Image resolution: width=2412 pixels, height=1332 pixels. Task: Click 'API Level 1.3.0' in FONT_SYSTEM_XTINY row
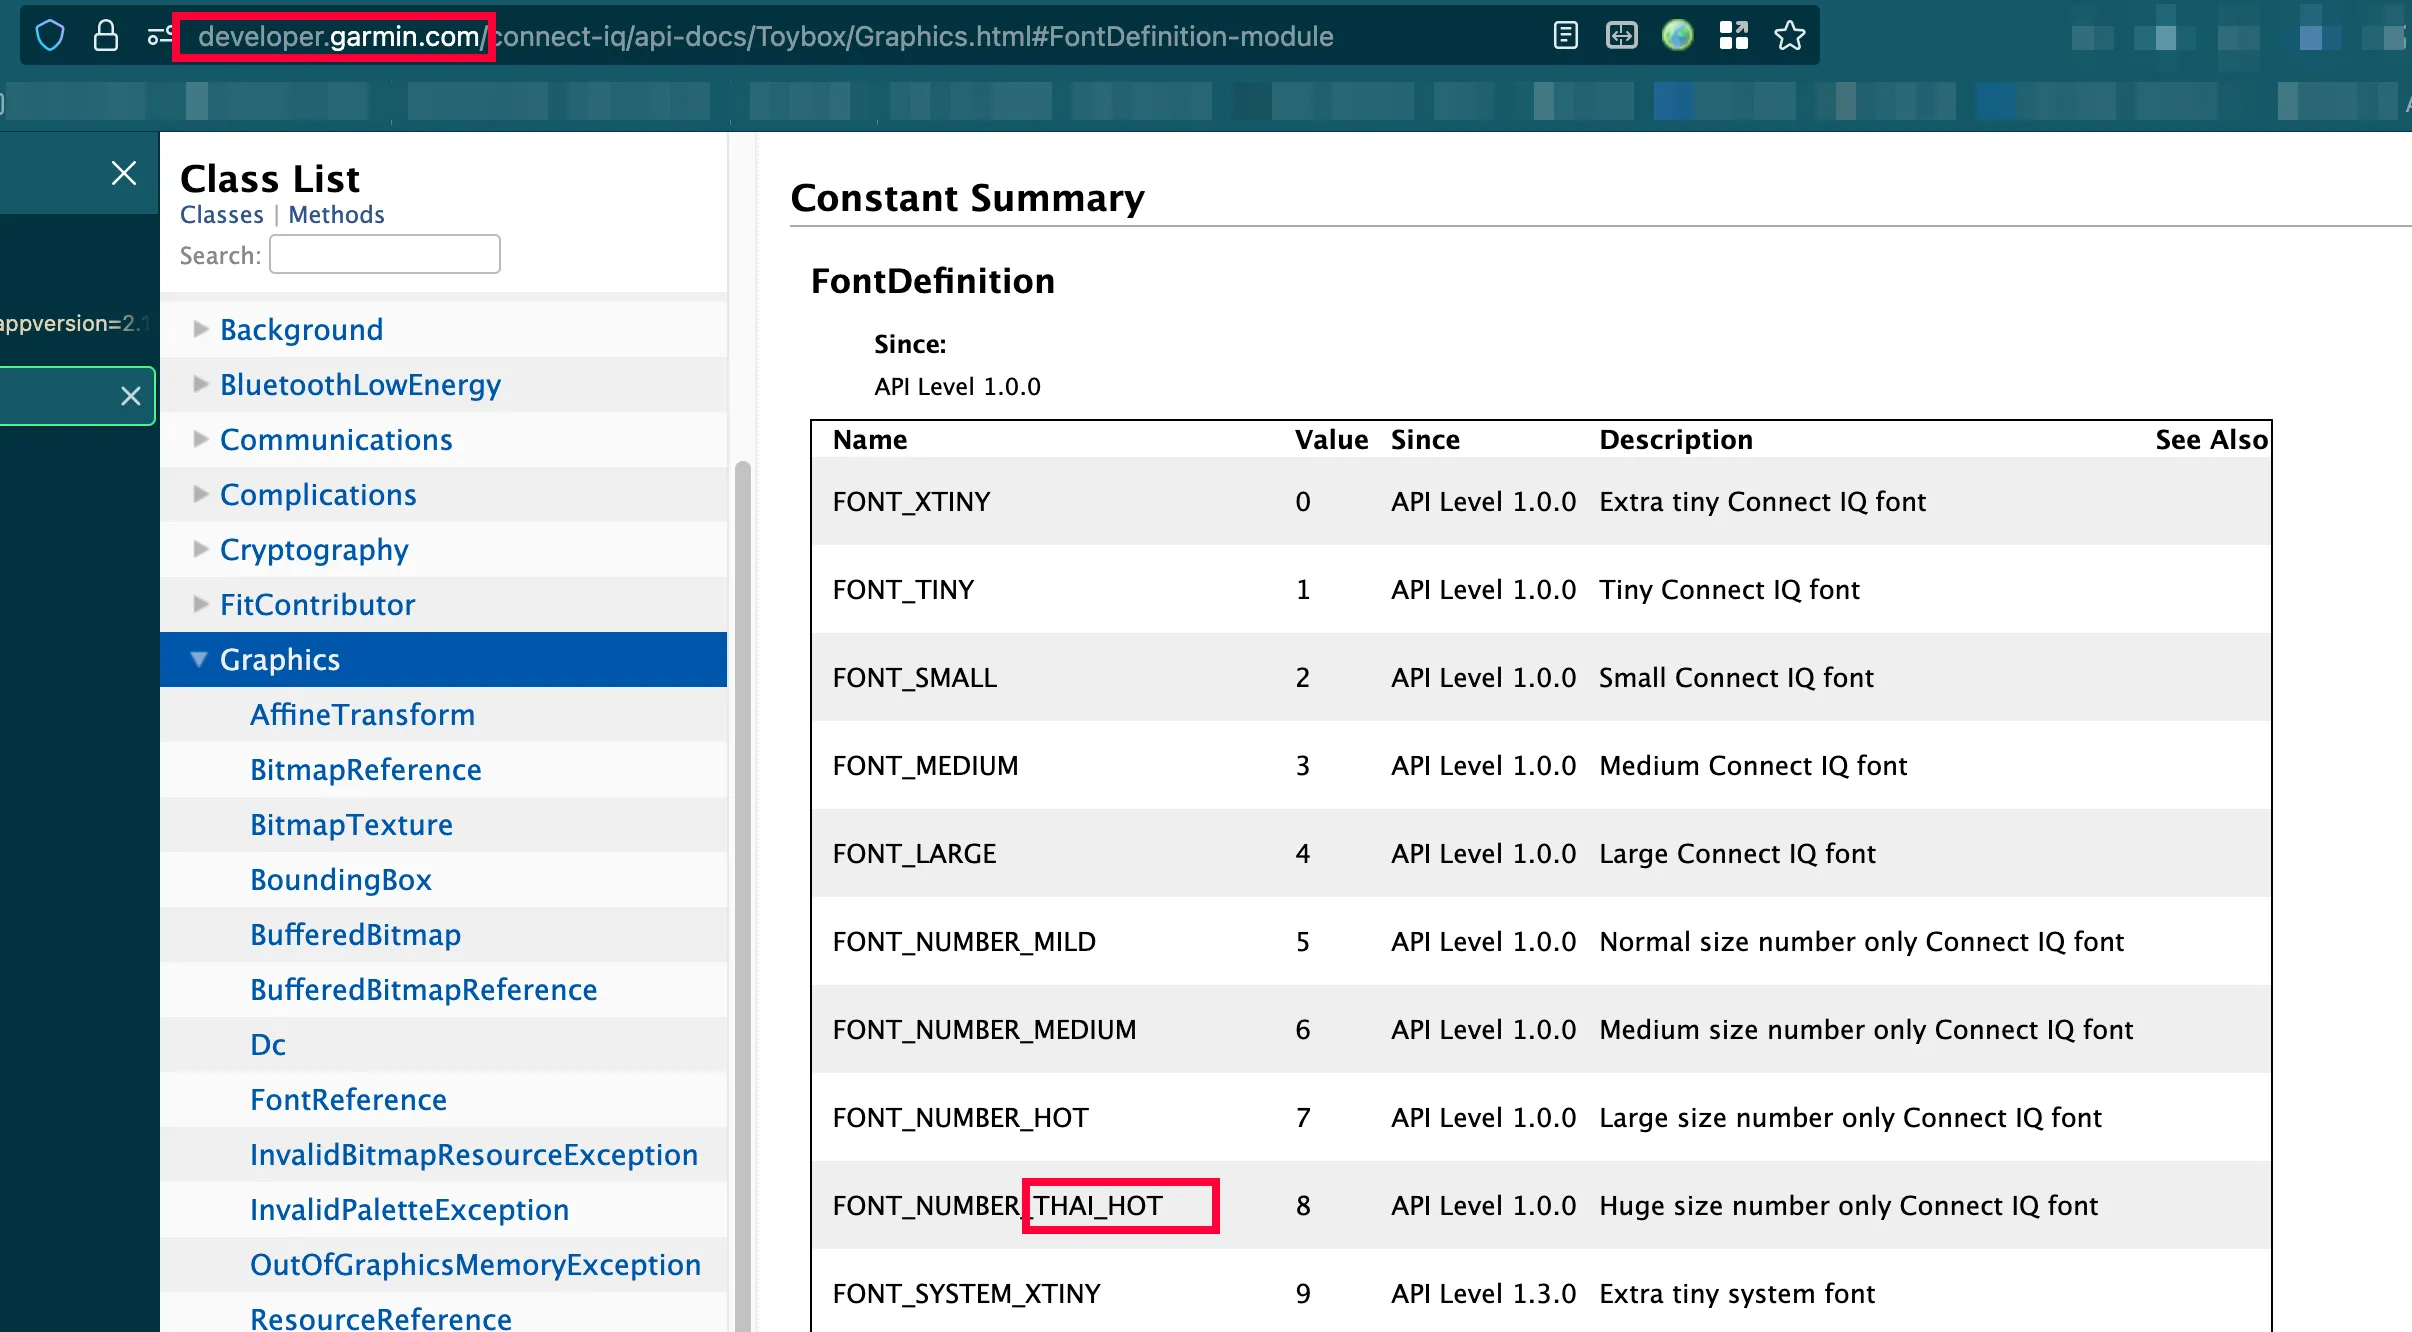(x=1483, y=1294)
